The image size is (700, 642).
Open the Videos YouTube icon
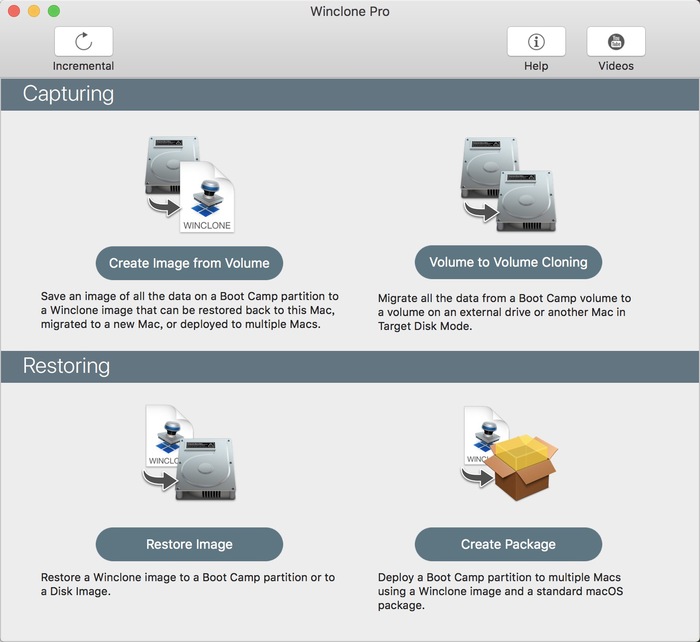(x=616, y=42)
